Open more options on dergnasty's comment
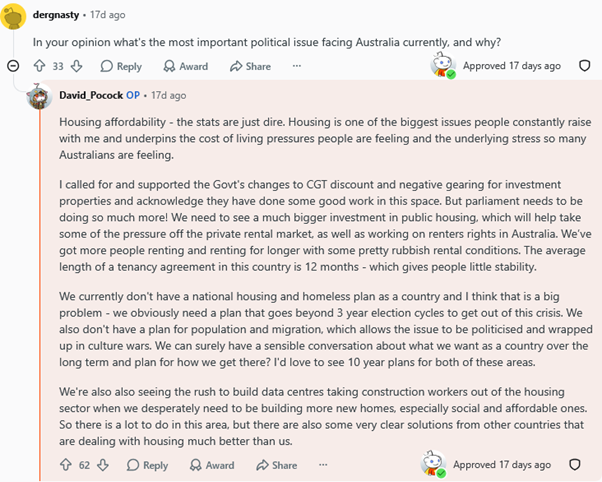The image size is (602, 482). point(297,66)
